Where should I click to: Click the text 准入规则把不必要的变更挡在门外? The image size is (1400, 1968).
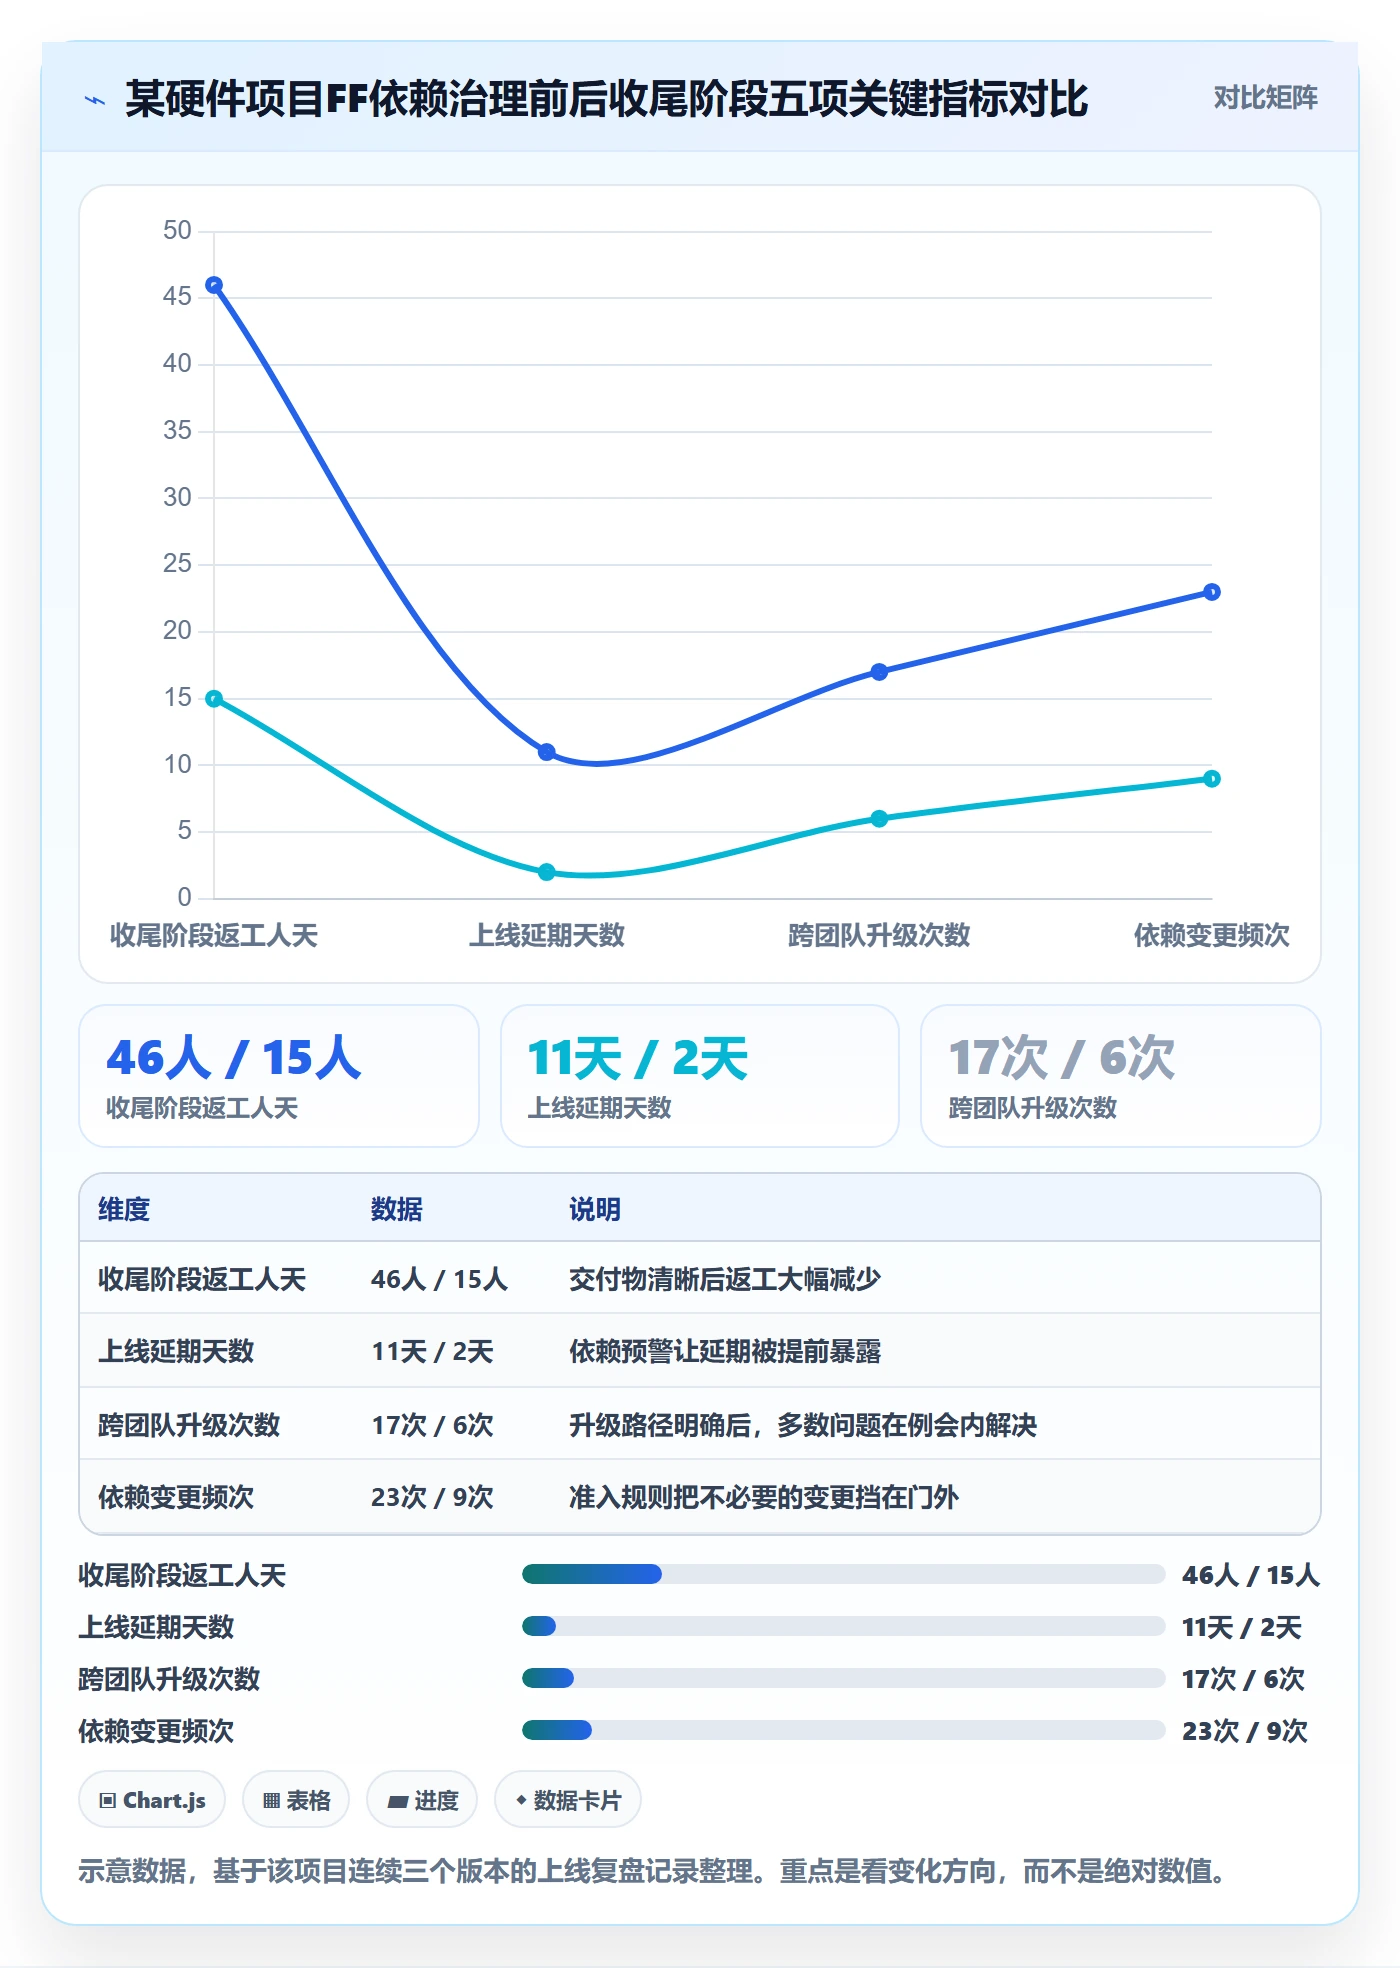pyautogui.click(x=764, y=1497)
